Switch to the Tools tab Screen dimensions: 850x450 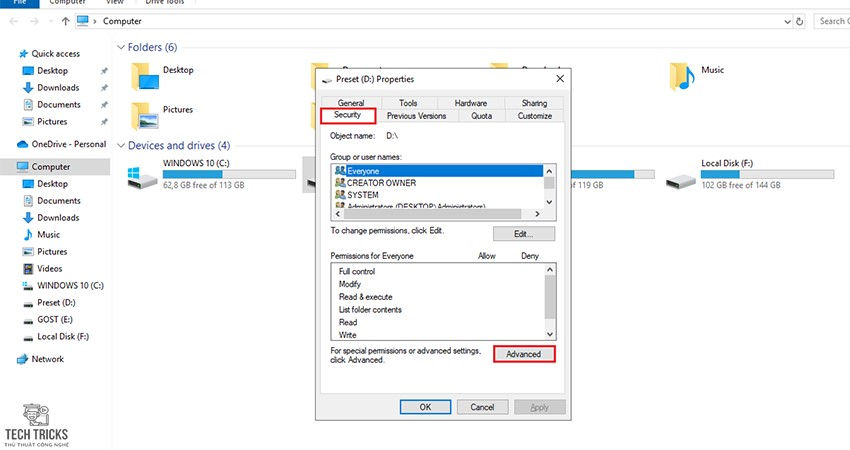click(408, 103)
